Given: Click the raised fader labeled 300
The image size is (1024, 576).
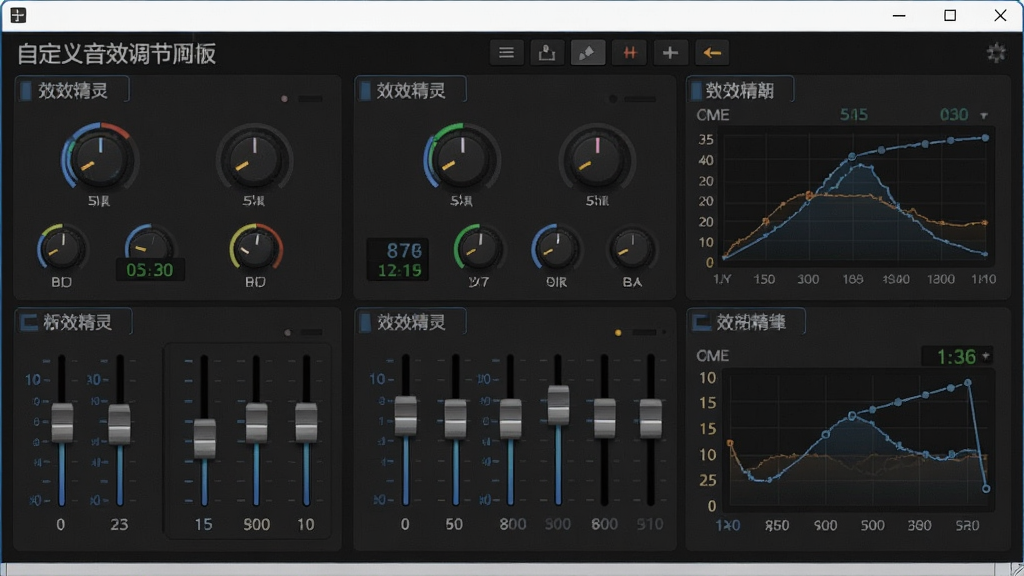Looking at the screenshot, I should click(558, 405).
